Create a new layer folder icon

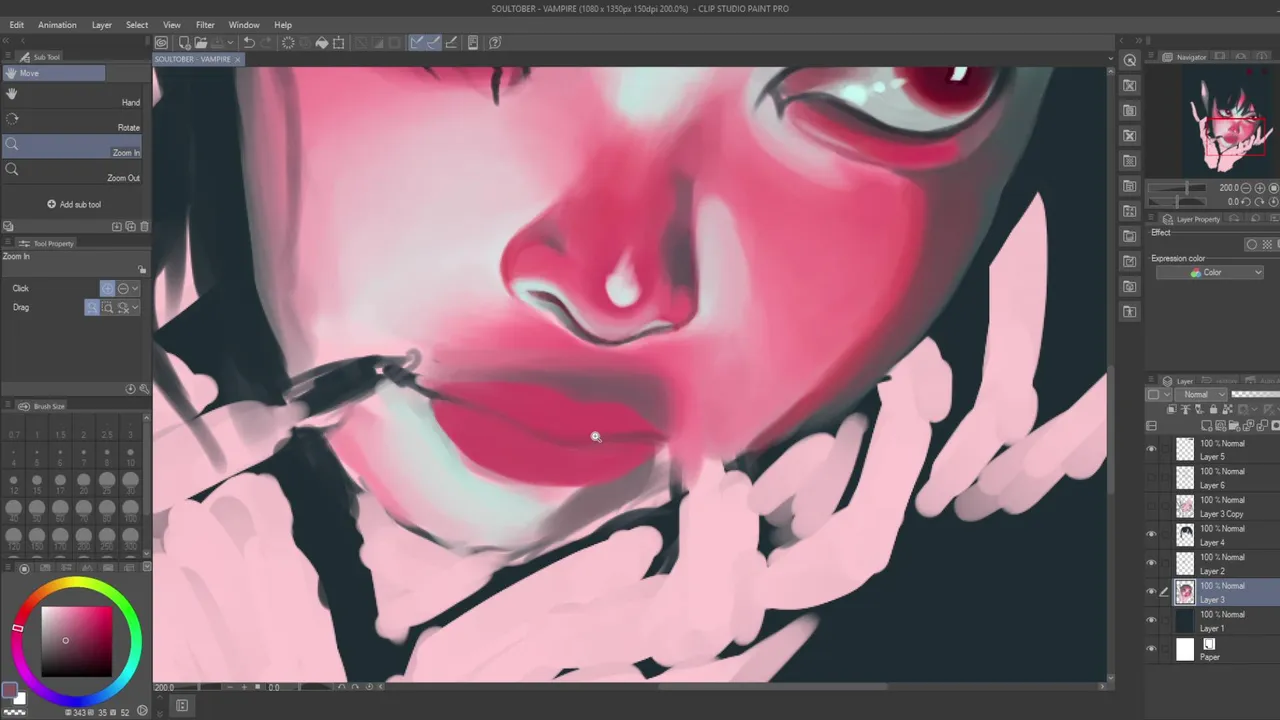(1232, 426)
